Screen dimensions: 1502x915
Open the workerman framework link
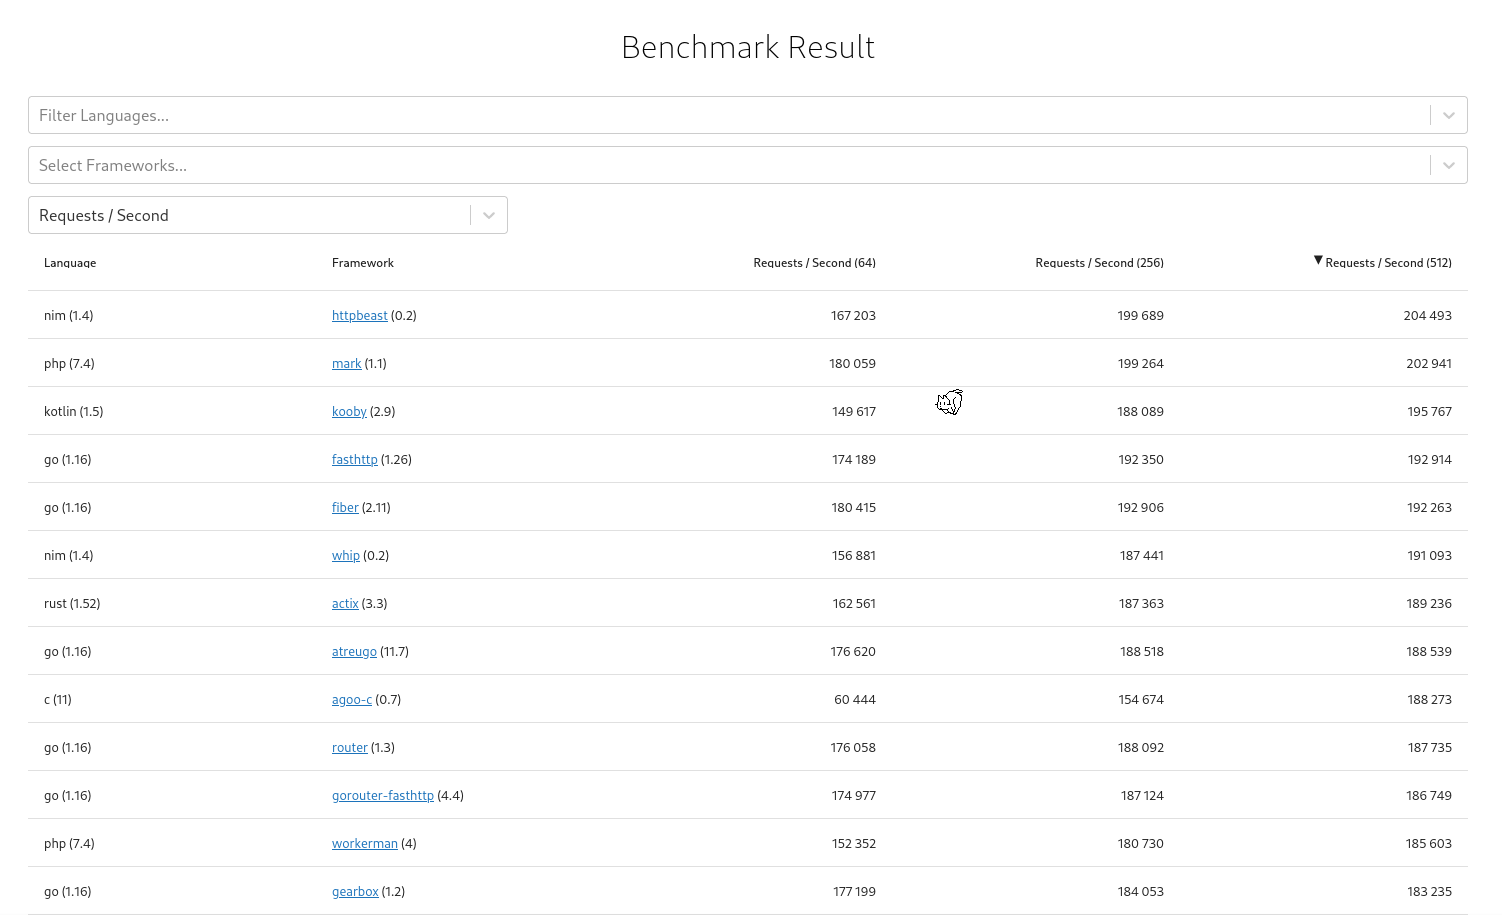point(364,843)
